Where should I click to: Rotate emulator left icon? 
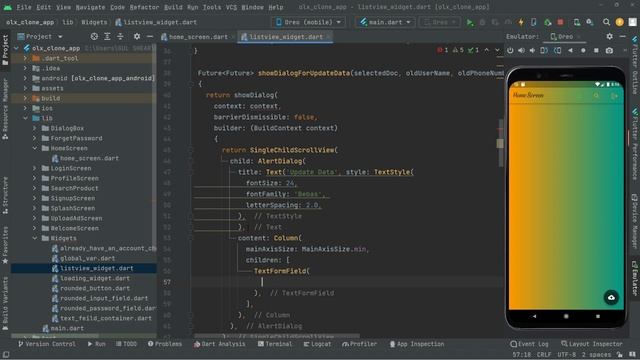click(x=544, y=51)
